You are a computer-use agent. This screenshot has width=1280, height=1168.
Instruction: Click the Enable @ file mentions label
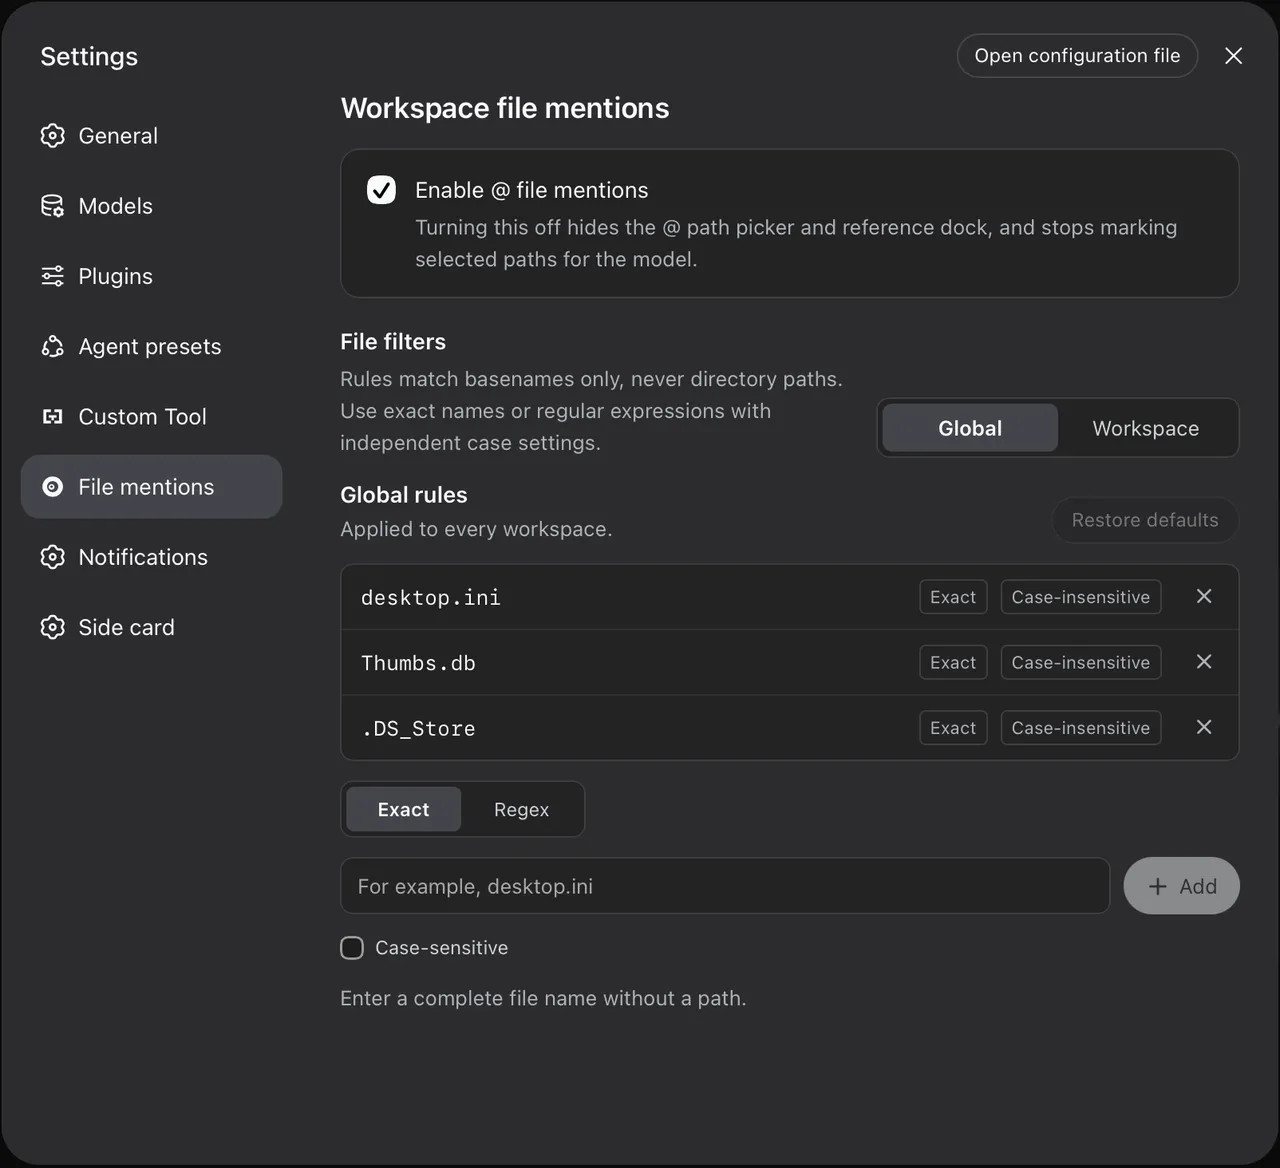[532, 190]
